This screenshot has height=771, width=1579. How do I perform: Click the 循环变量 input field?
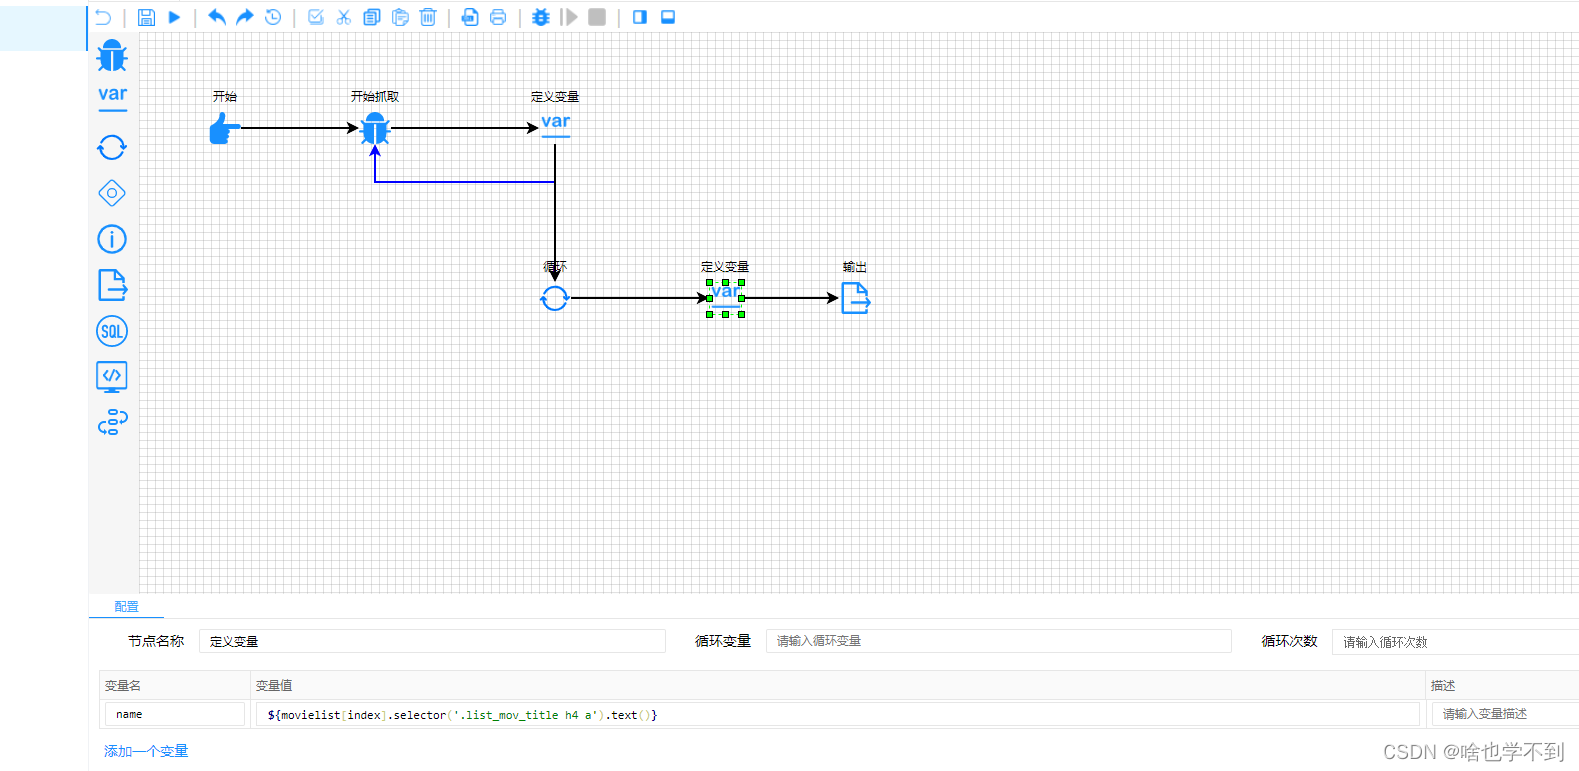click(998, 641)
